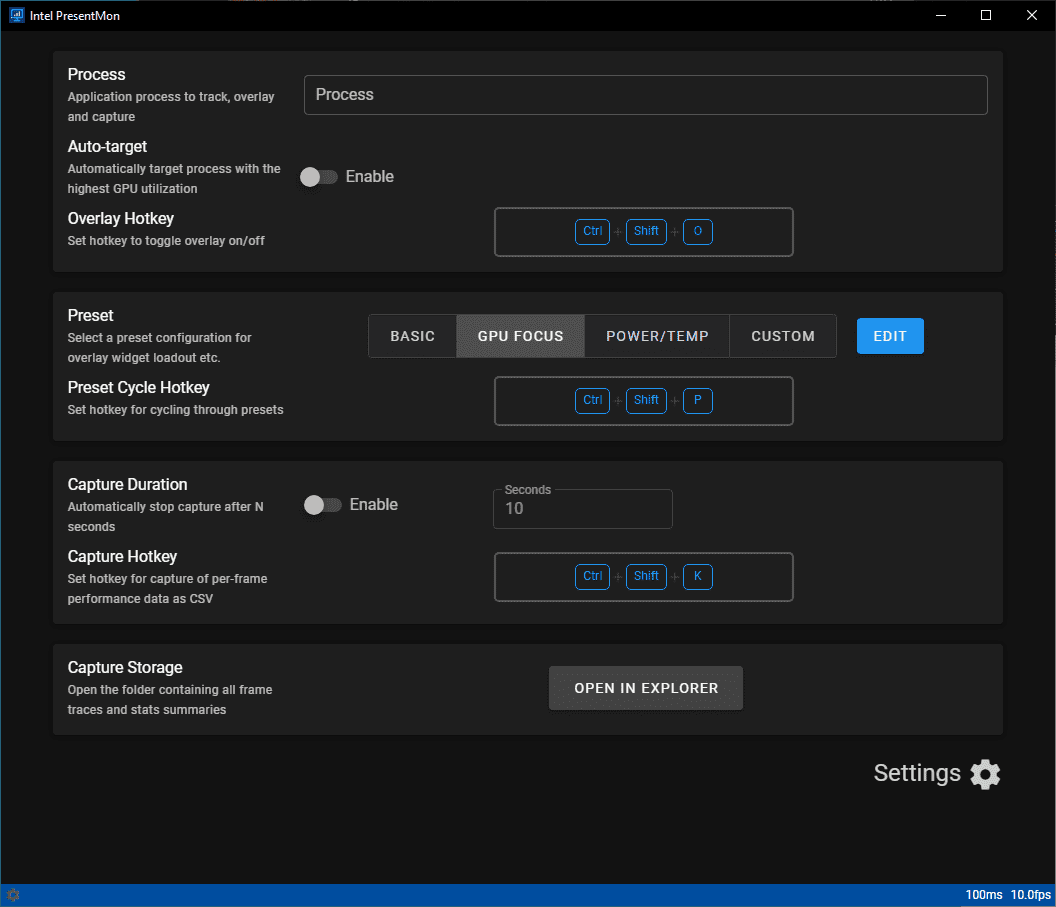1056x907 pixels.
Task: Minimize the PresentMon window
Action: click(941, 15)
